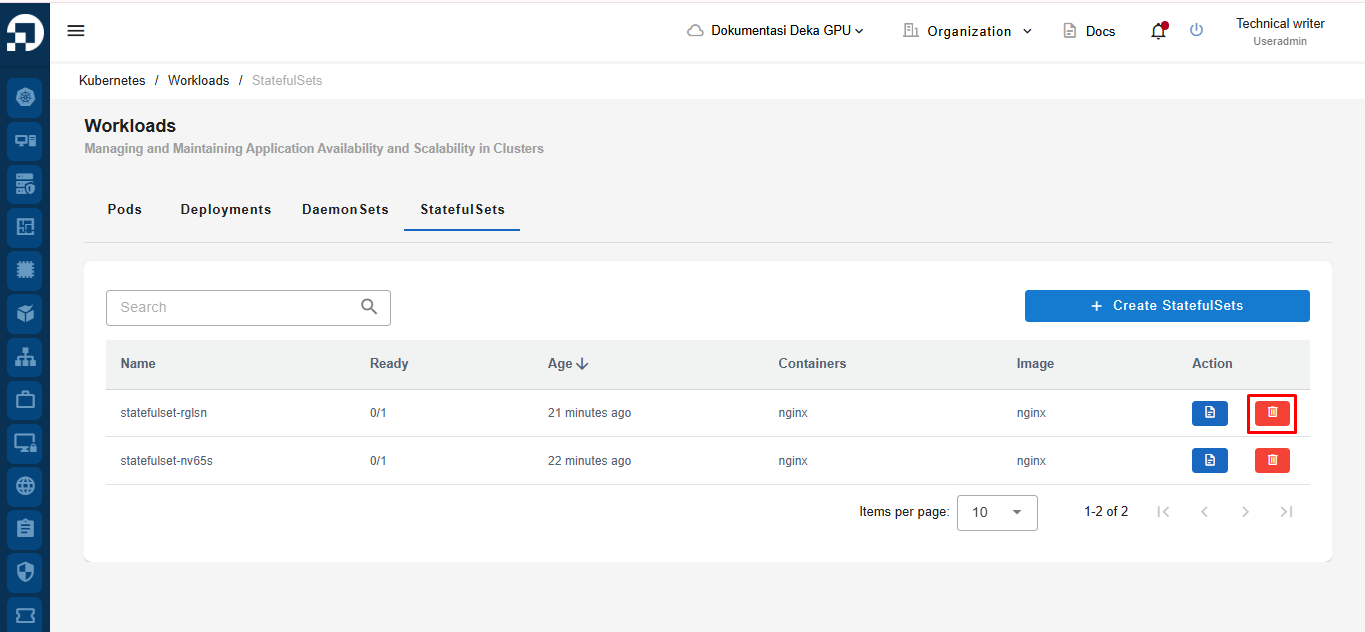Viewport: 1365px width, 632px height.
Task: Select the DaemonSets tab
Action: 345,210
